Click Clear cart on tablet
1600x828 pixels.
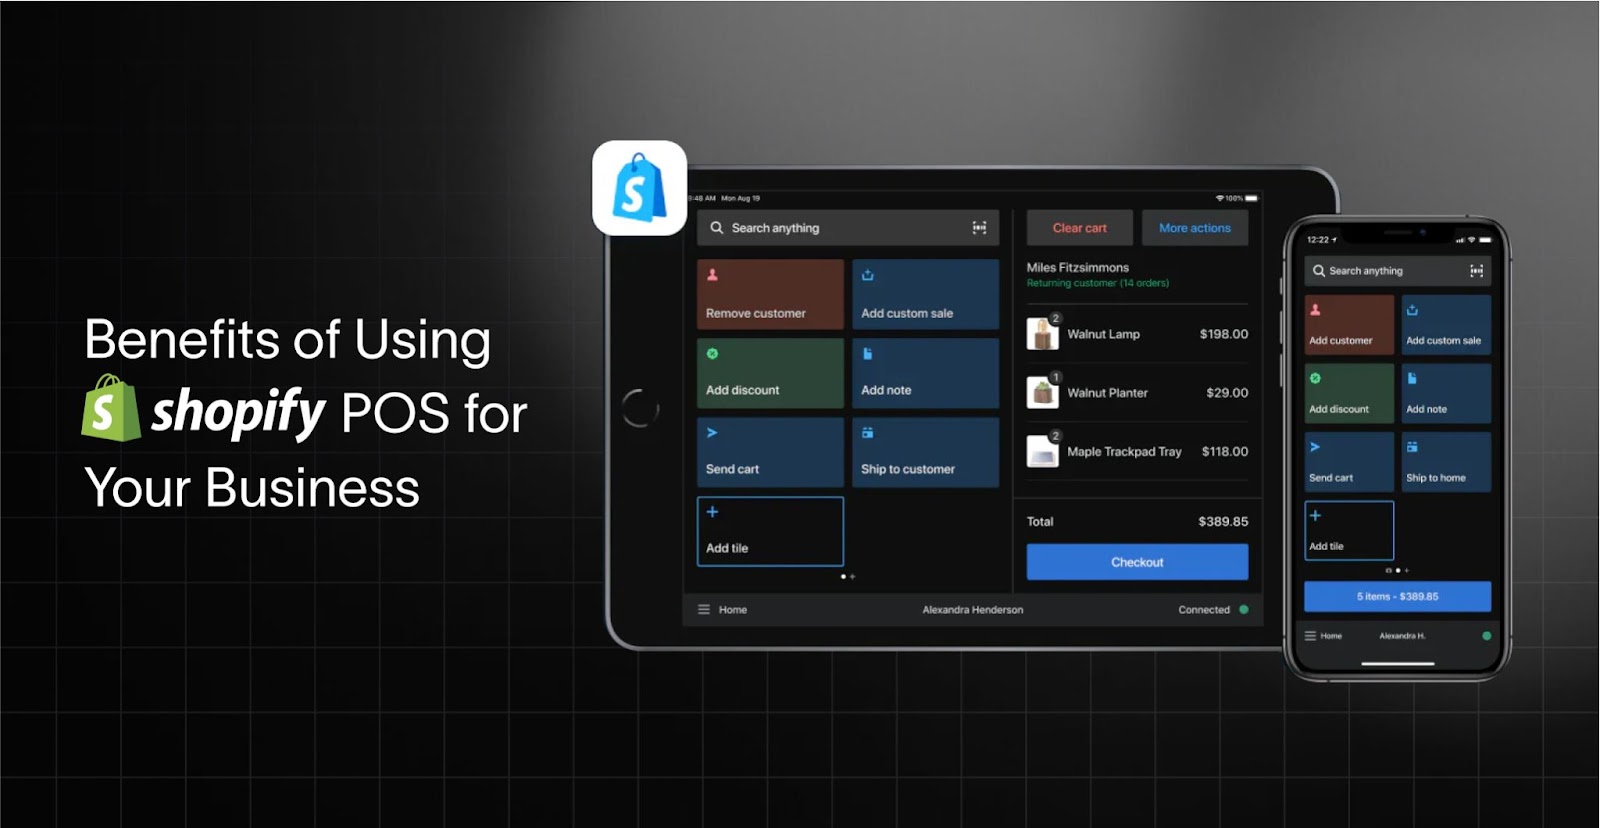tap(1080, 228)
